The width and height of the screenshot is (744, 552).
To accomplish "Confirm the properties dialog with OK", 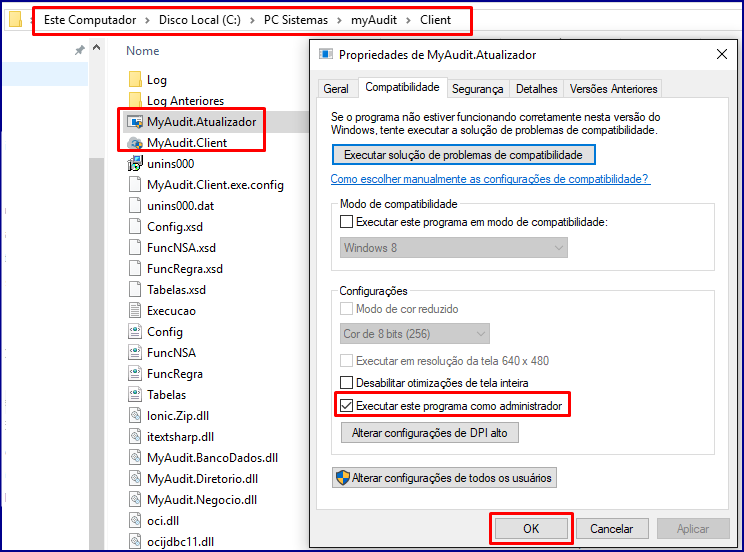I will (x=531, y=528).
